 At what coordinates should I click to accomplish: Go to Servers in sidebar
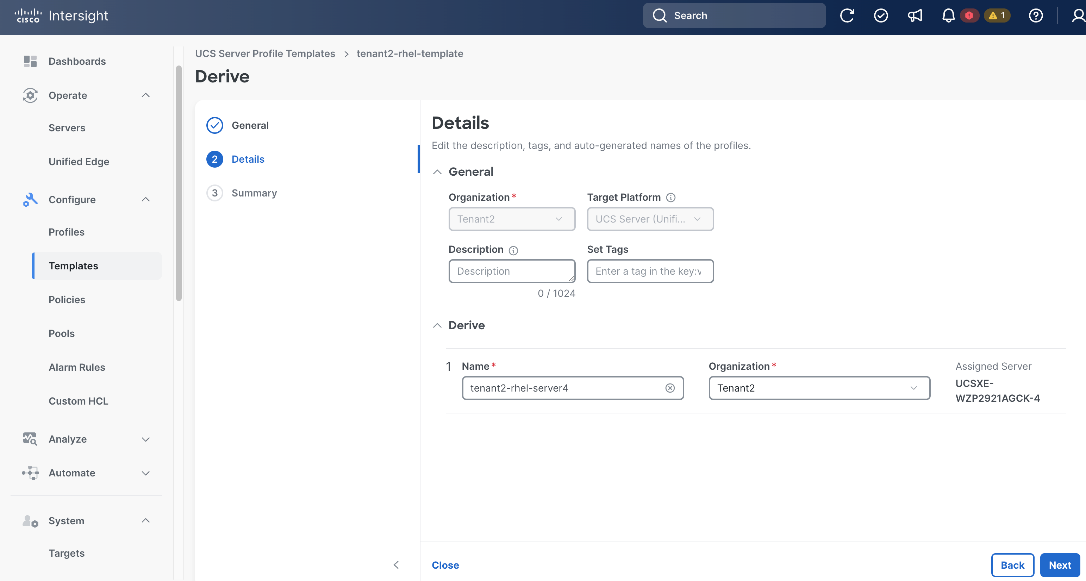[67, 128]
